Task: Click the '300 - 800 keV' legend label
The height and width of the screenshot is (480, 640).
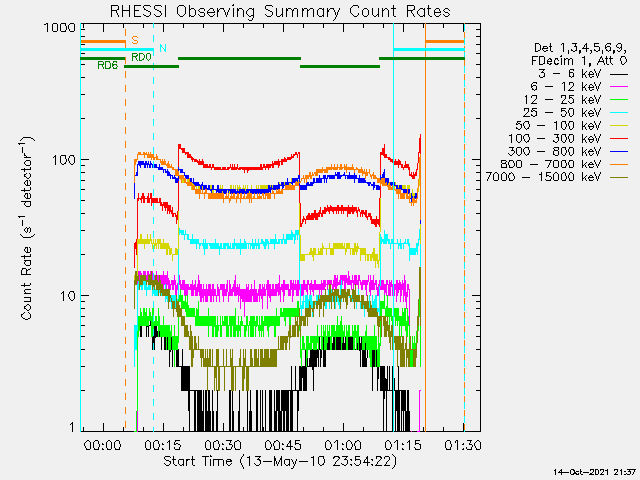Action: [555, 151]
